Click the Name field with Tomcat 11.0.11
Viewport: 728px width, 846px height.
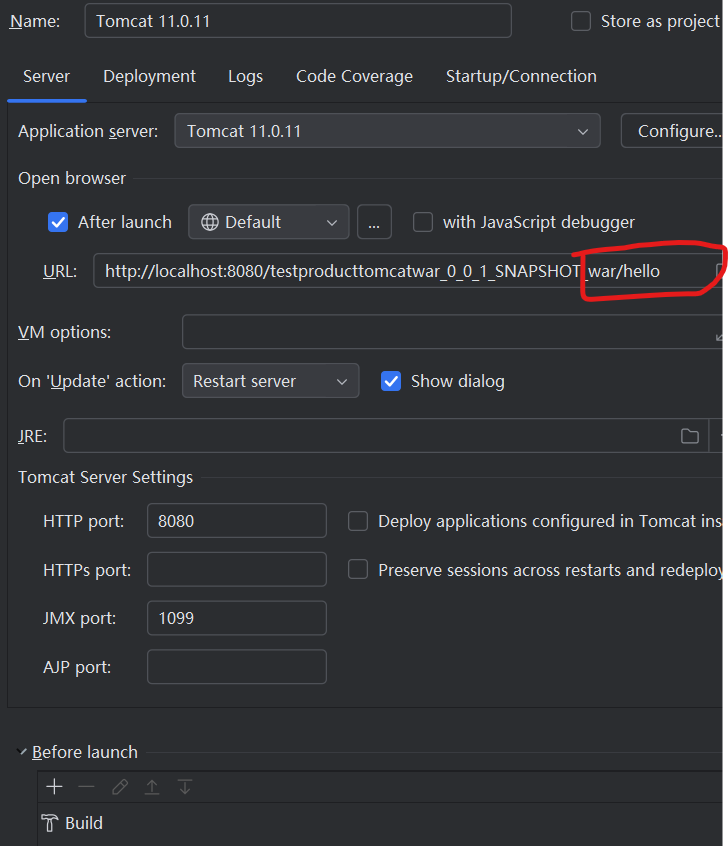pyautogui.click(x=298, y=21)
